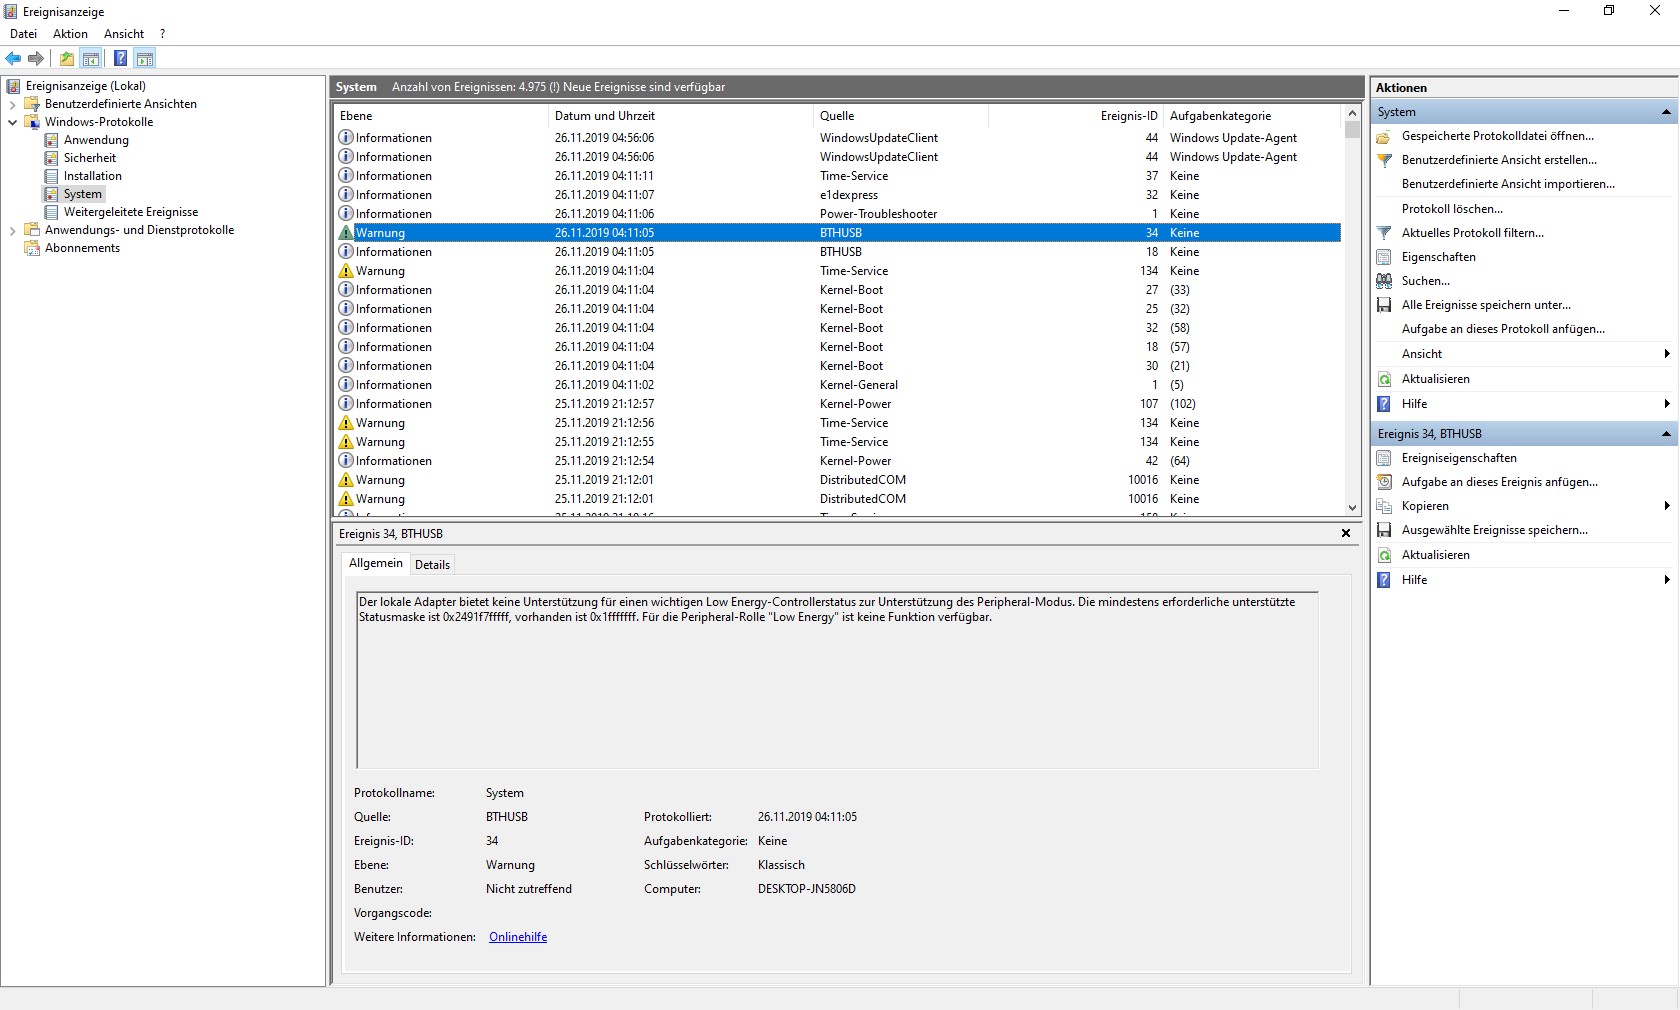The width and height of the screenshot is (1680, 1010).
Task: Expand the Benutzerdefinierte Ansichten tree node
Action: 12,104
